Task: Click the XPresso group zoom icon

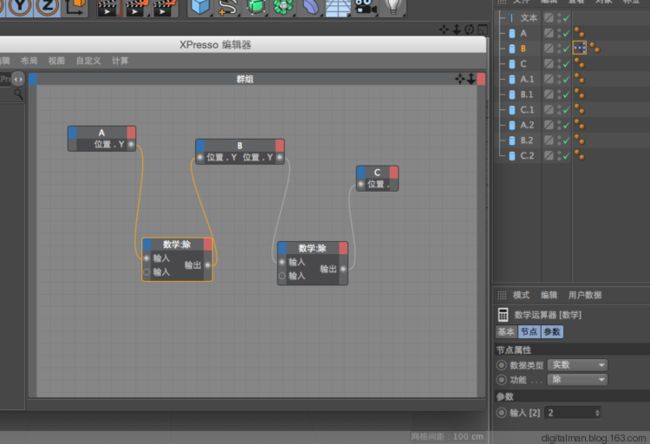Action: (x=471, y=79)
